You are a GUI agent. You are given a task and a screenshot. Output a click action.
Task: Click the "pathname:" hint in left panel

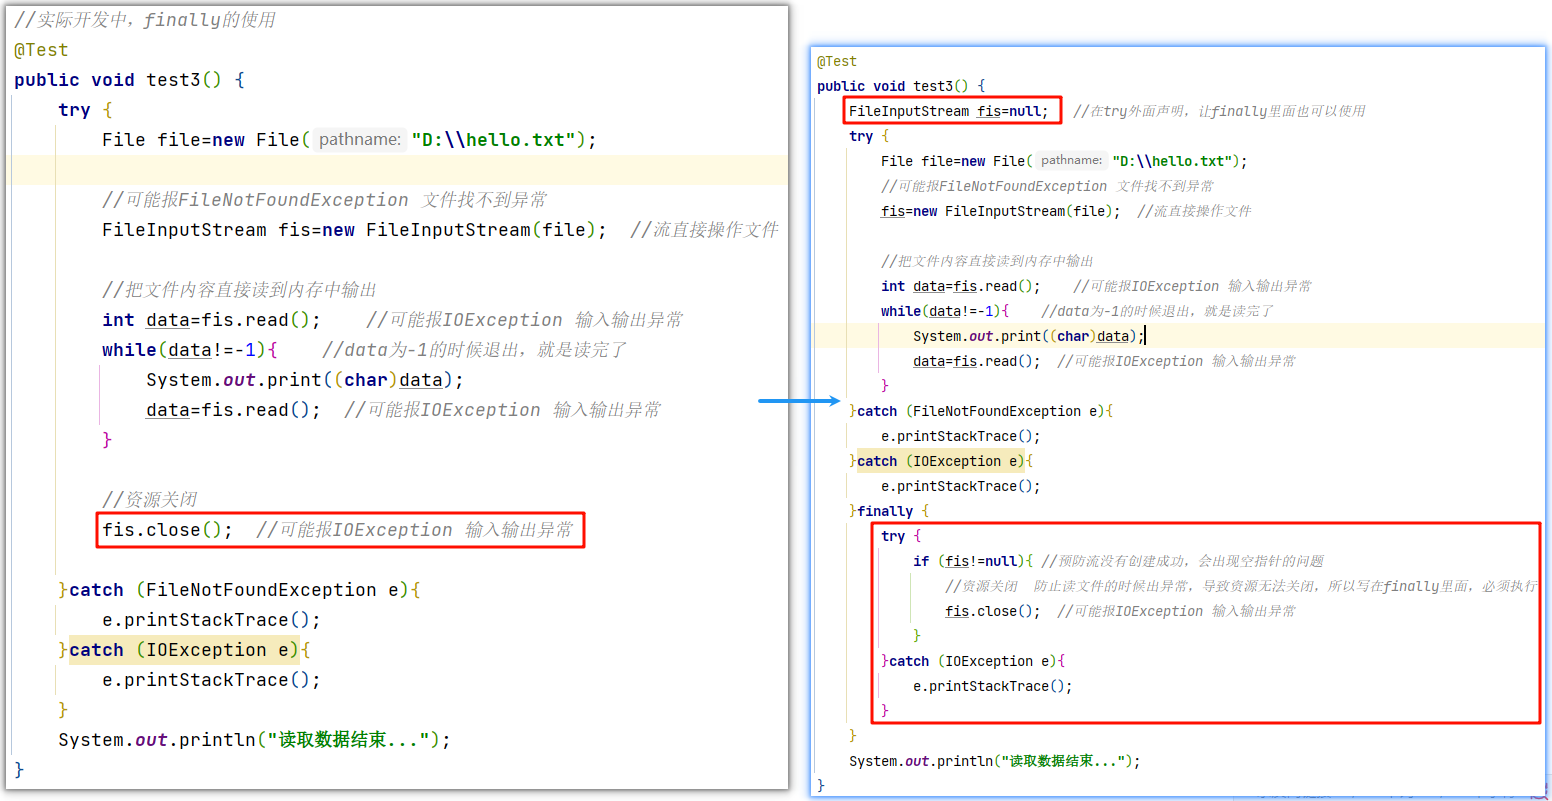(x=360, y=140)
